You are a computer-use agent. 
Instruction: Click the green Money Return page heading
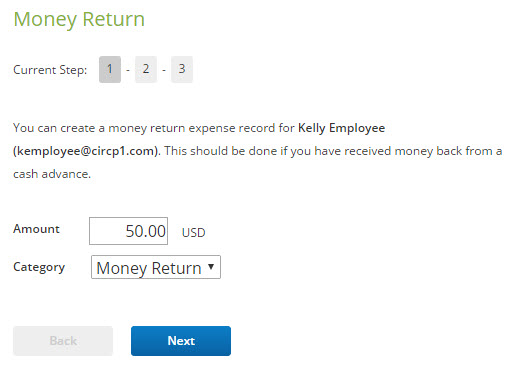79,19
